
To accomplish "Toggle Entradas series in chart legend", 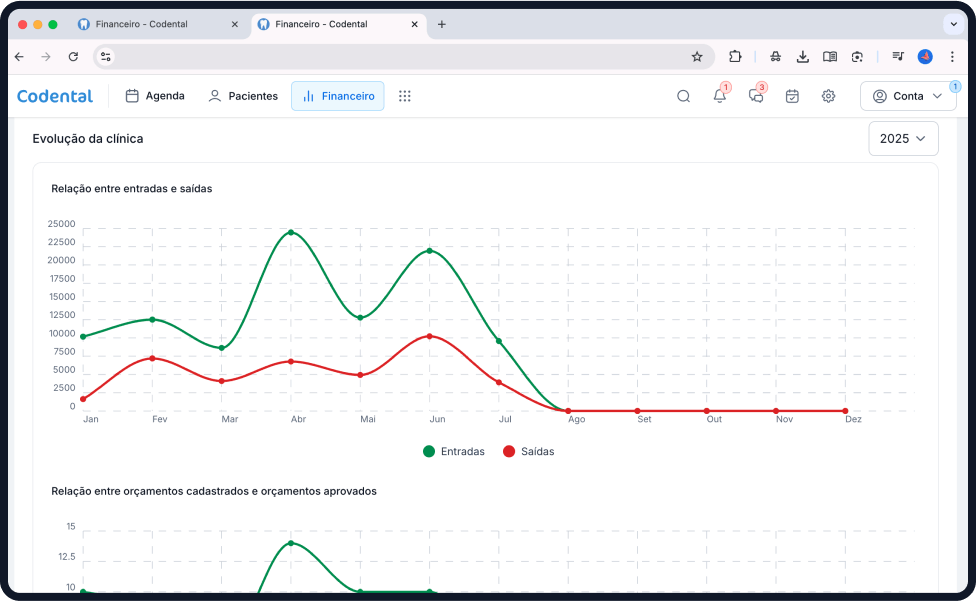I will point(454,451).
